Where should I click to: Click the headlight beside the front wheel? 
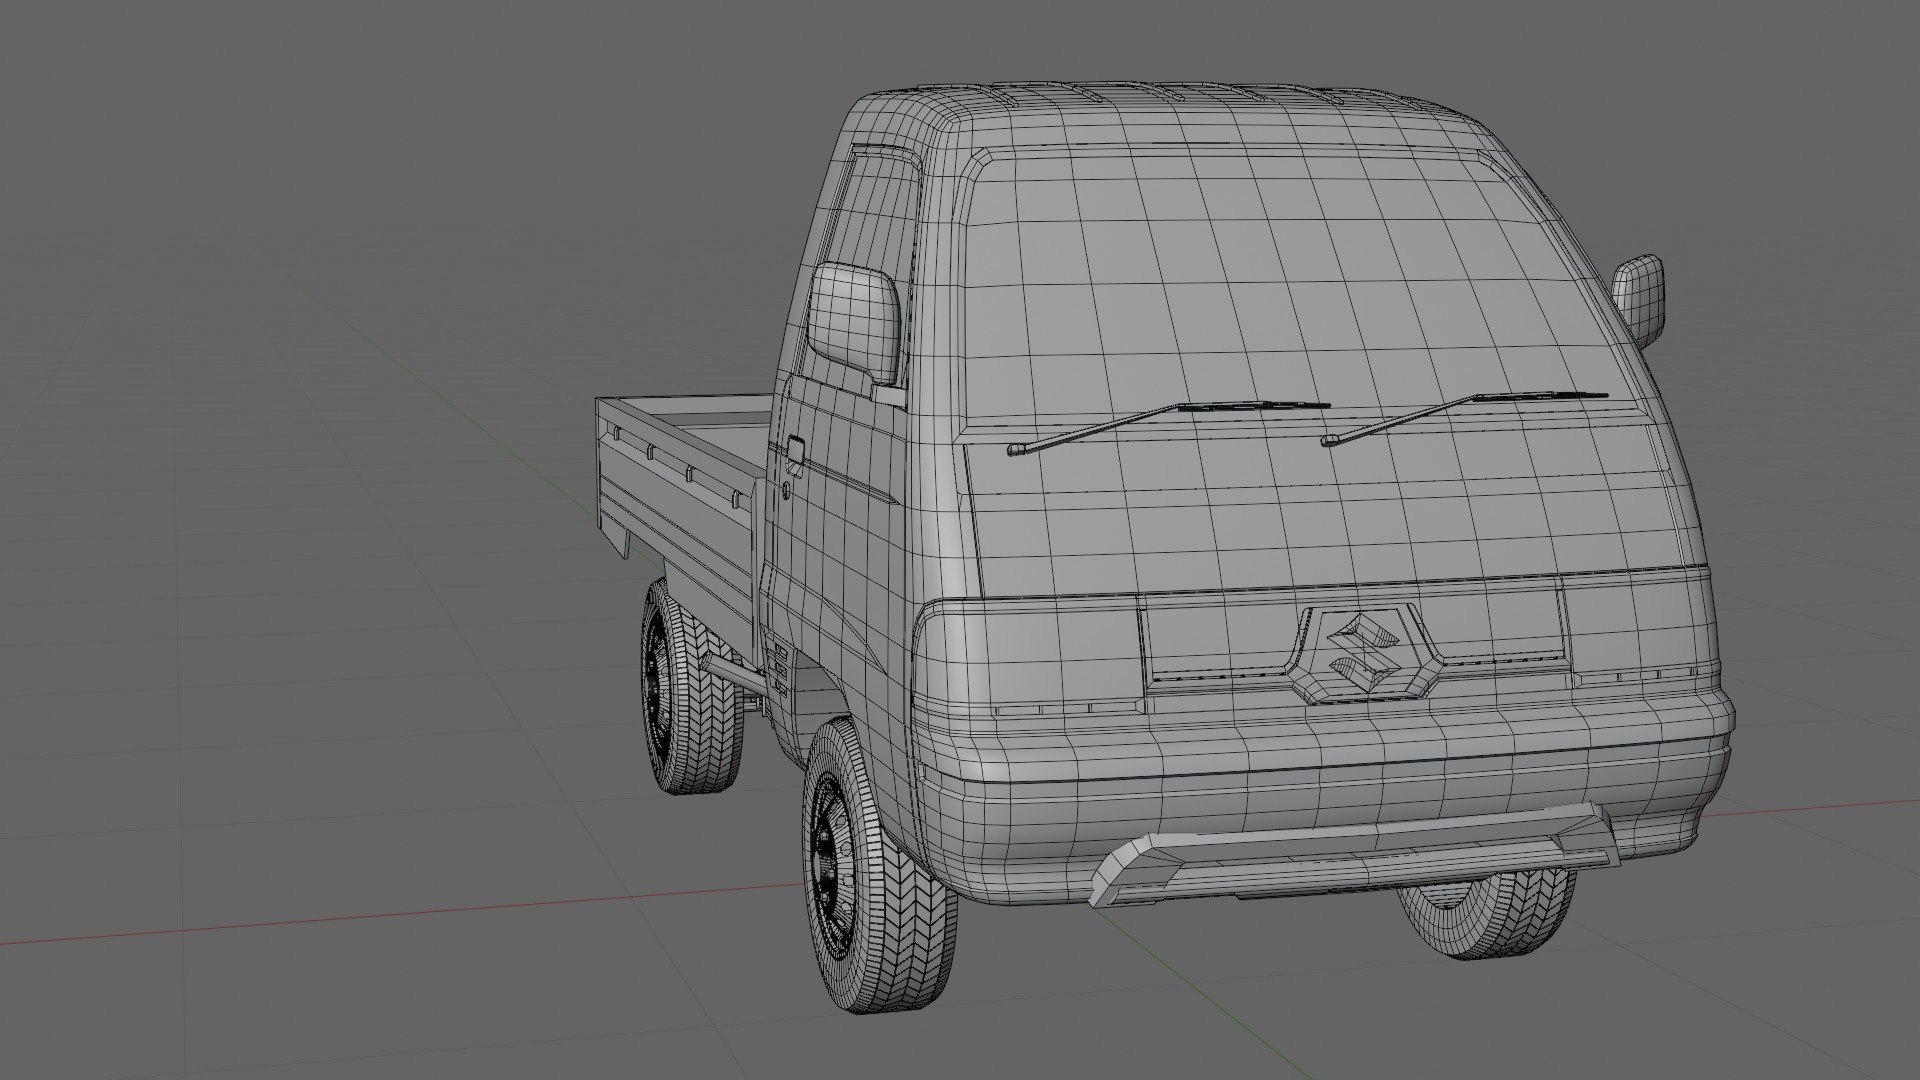(x=1028, y=656)
